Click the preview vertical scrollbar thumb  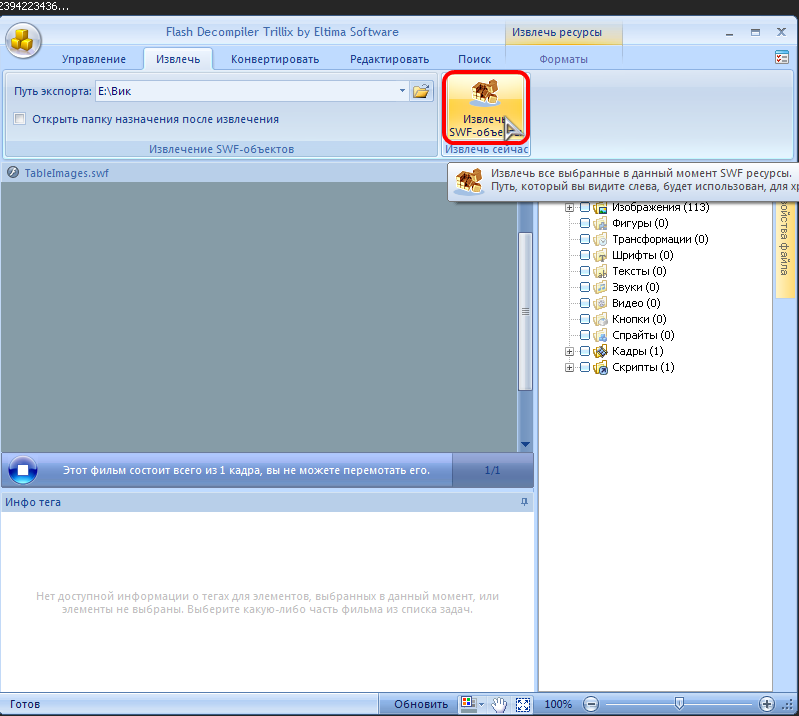525,311
